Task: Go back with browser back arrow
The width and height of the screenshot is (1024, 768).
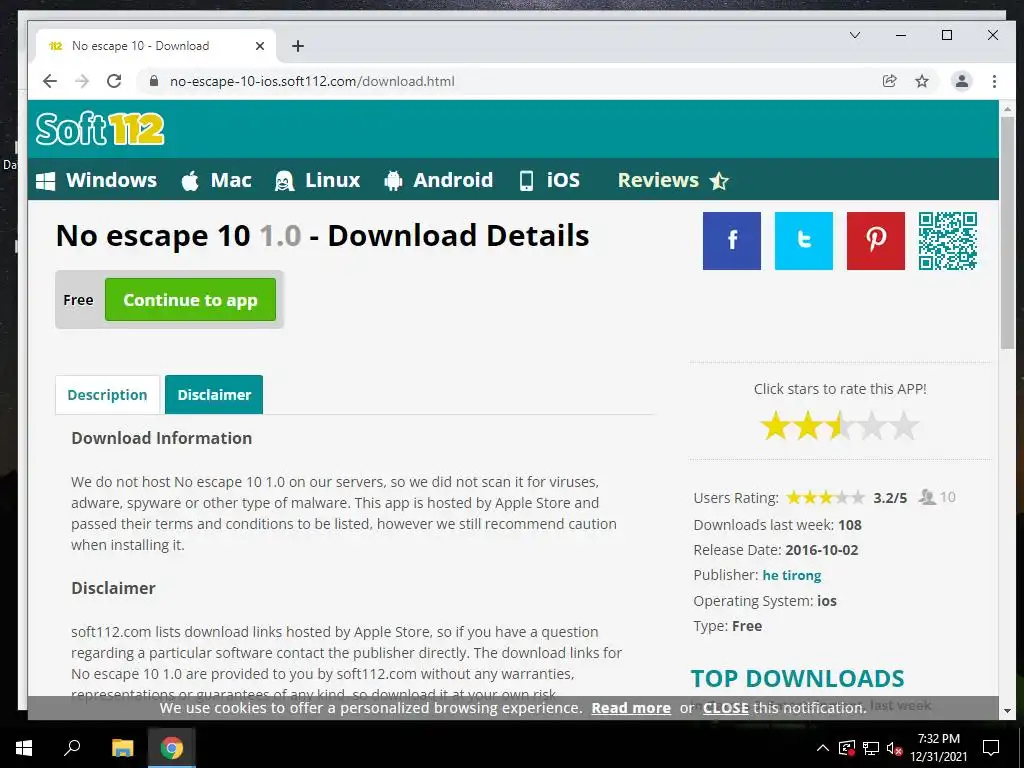Action: point(50,81)
